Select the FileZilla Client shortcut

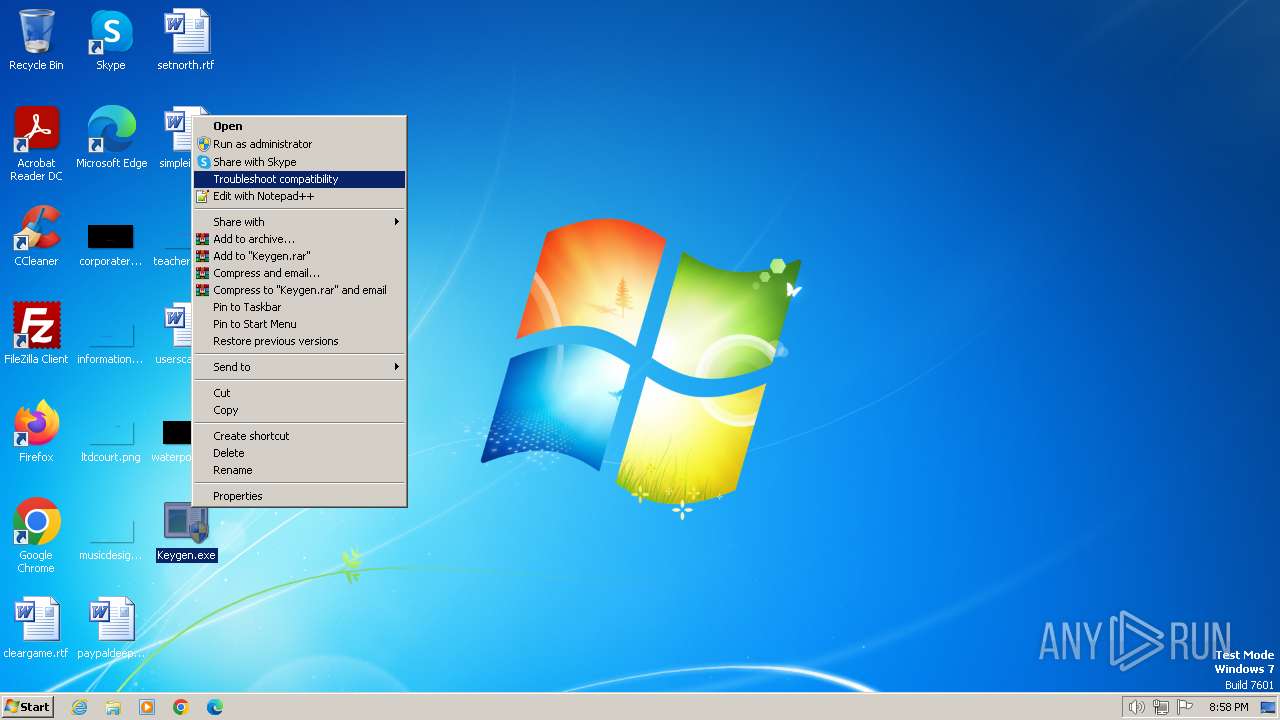click(36, 333)
